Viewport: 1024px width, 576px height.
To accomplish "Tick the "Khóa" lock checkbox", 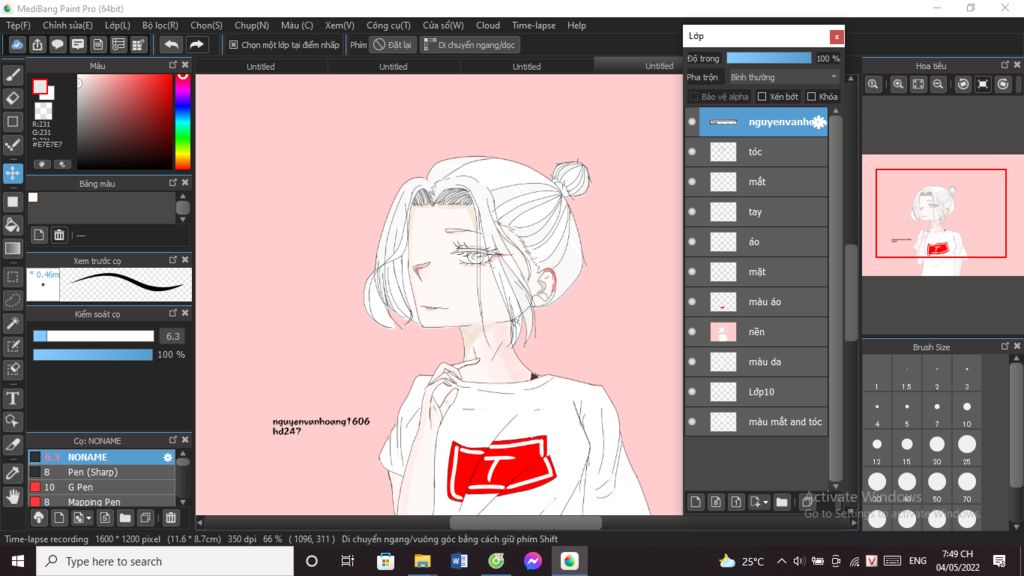I will [x=811, y=97].
